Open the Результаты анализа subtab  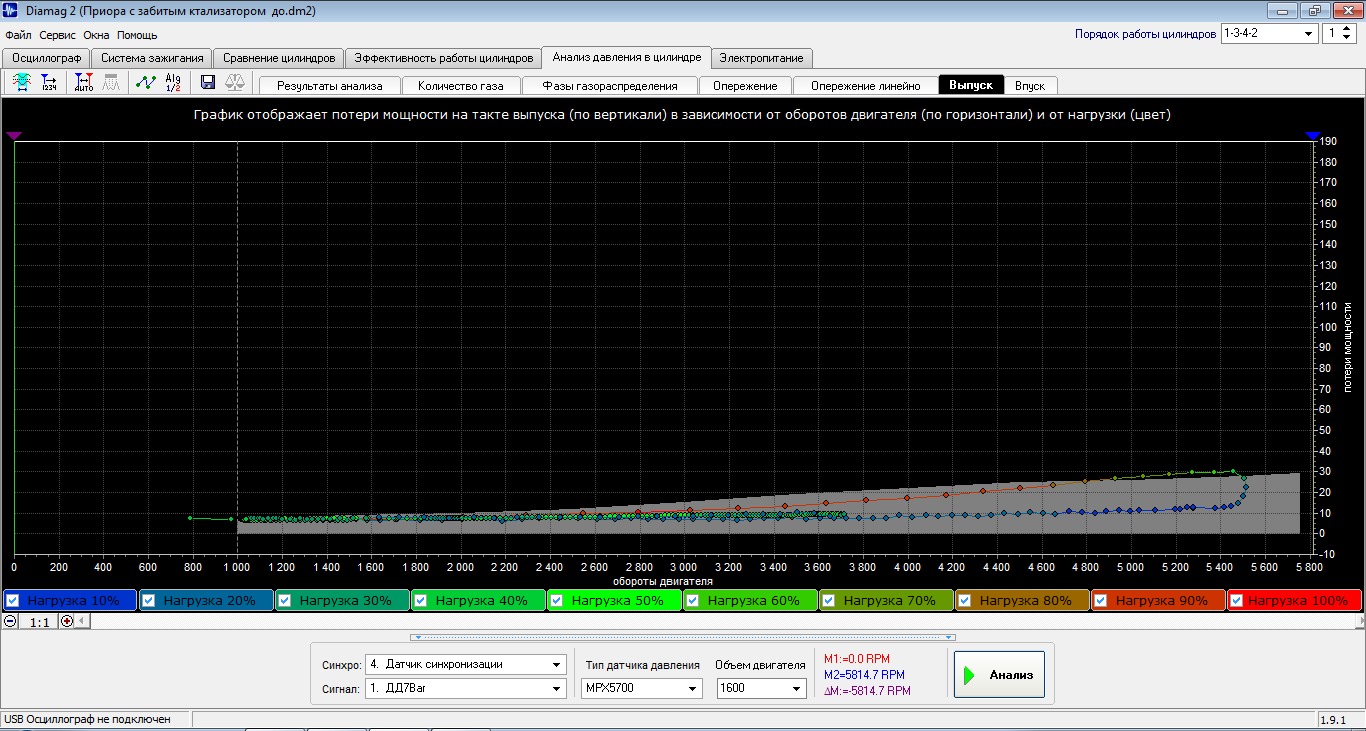330,86
